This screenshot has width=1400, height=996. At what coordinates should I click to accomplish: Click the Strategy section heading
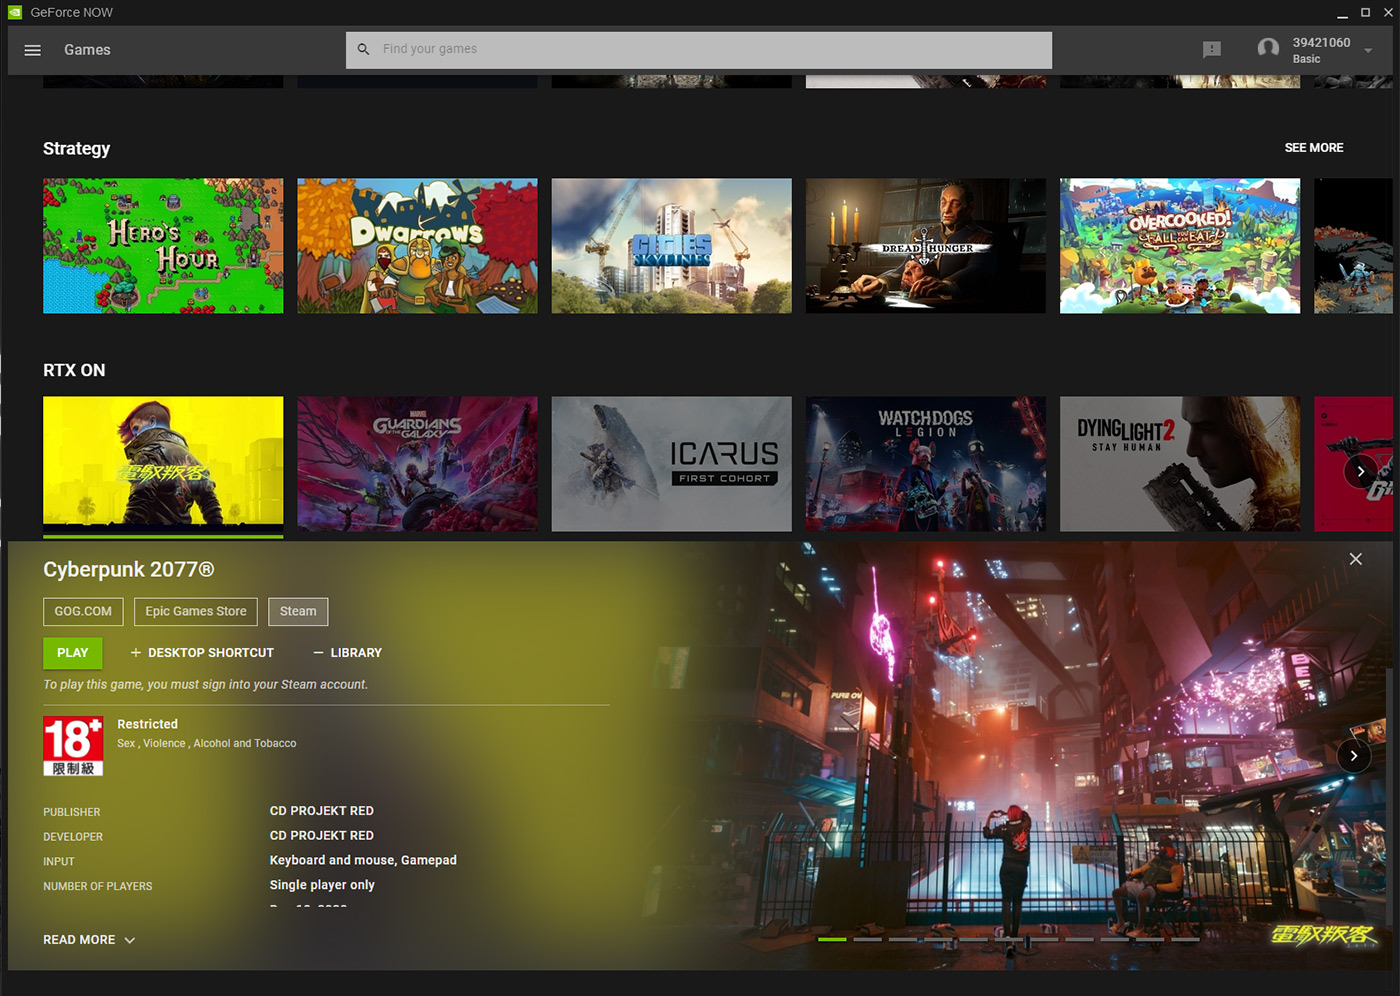pyautogui.click(x=76, y=148)
